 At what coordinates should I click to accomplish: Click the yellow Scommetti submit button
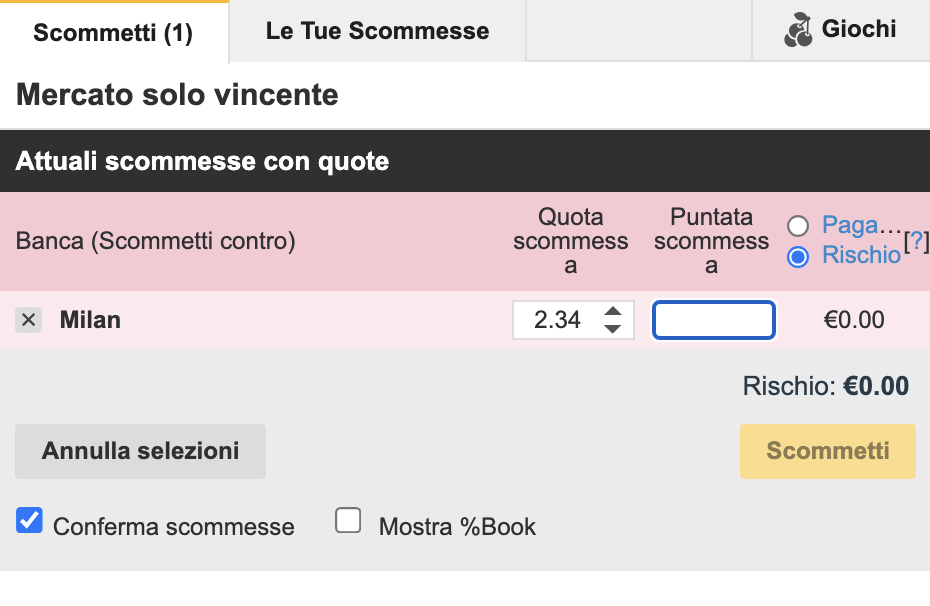[x=828, y=451]
